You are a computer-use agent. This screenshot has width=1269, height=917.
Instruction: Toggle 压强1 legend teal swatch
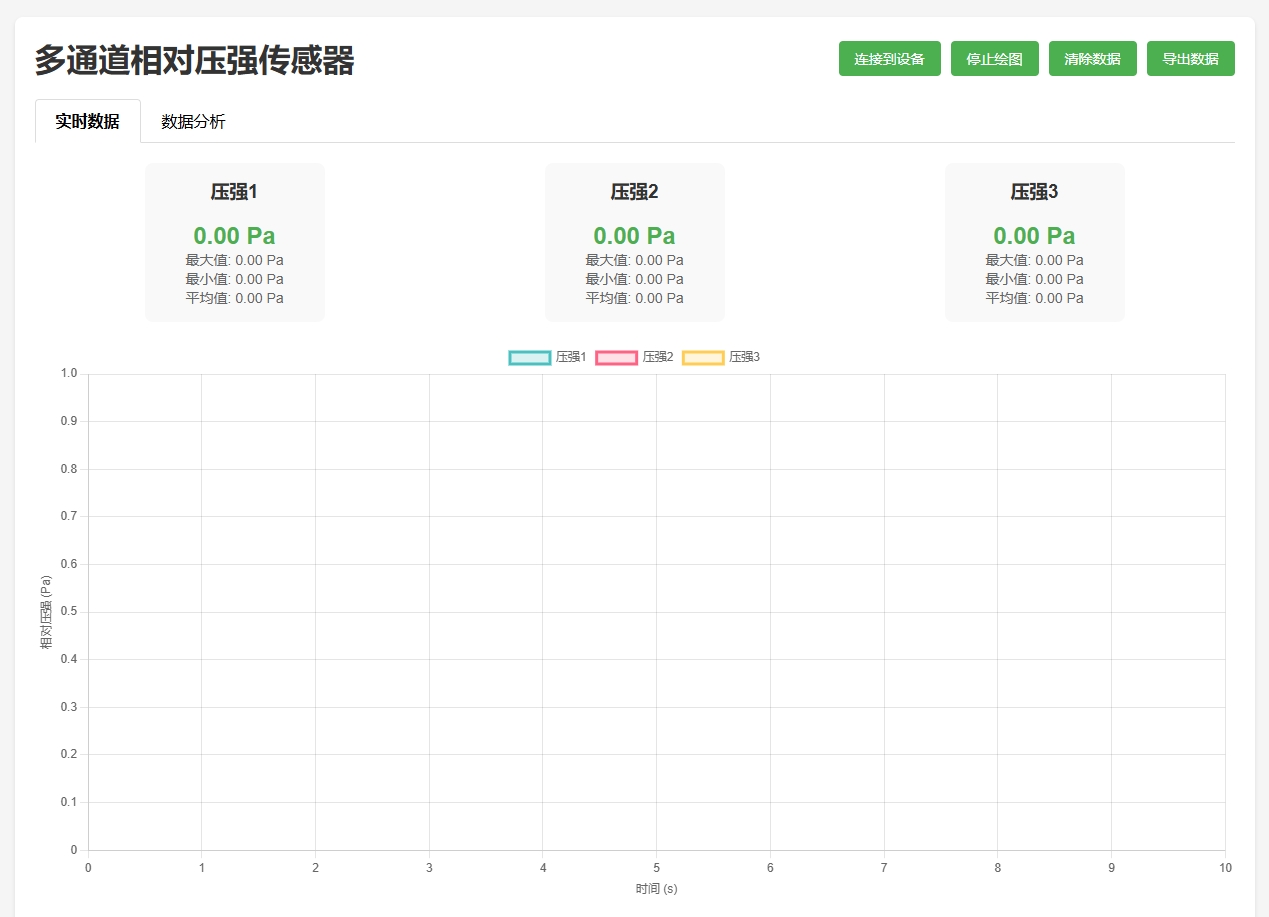(529, 358)
